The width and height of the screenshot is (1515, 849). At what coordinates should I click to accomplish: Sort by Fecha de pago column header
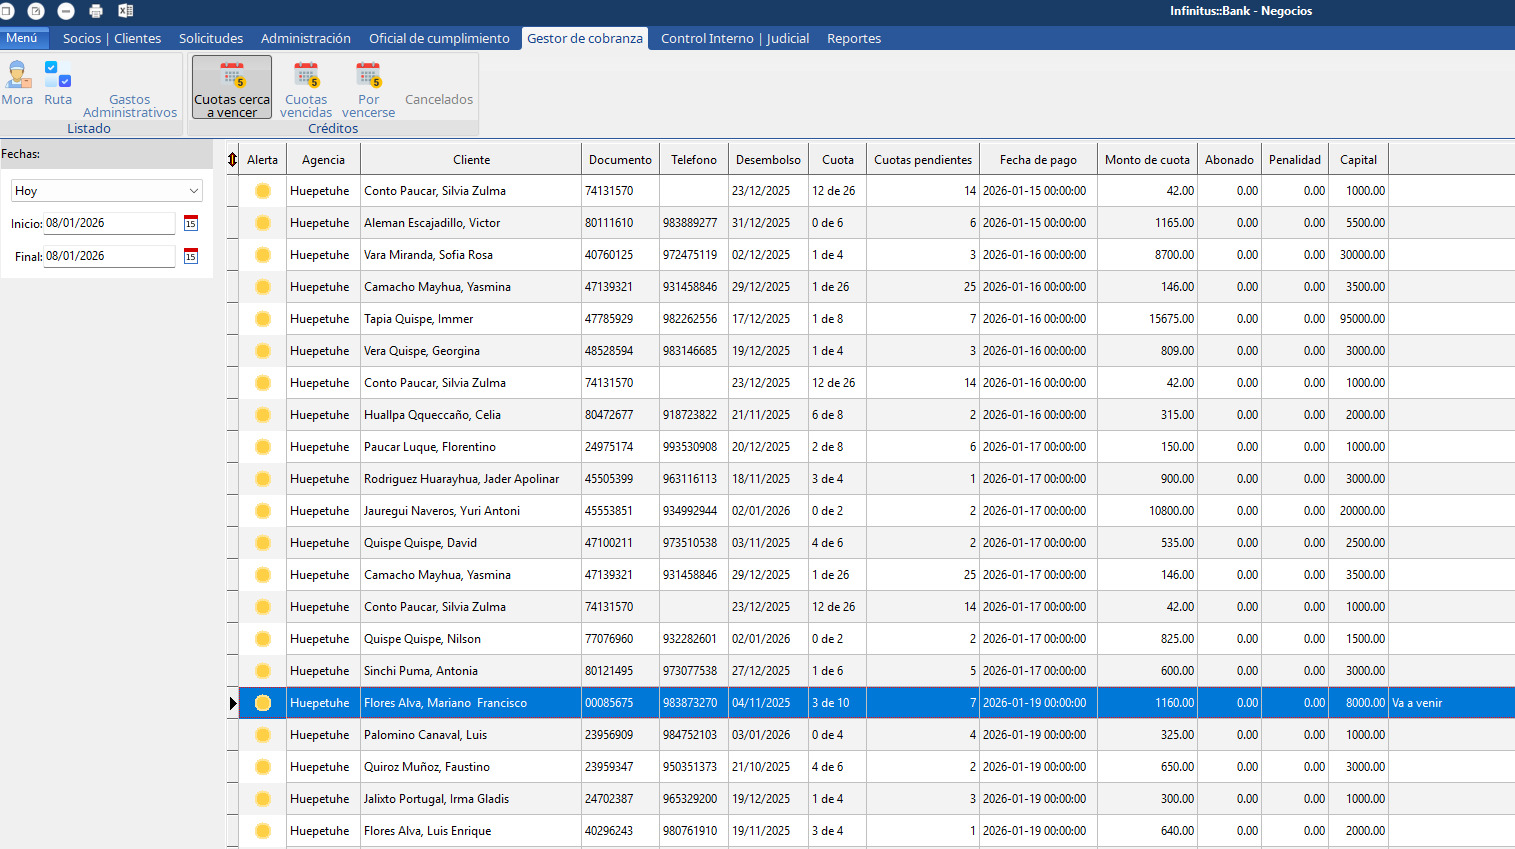pyautogui.click(x=1037, y=160)
